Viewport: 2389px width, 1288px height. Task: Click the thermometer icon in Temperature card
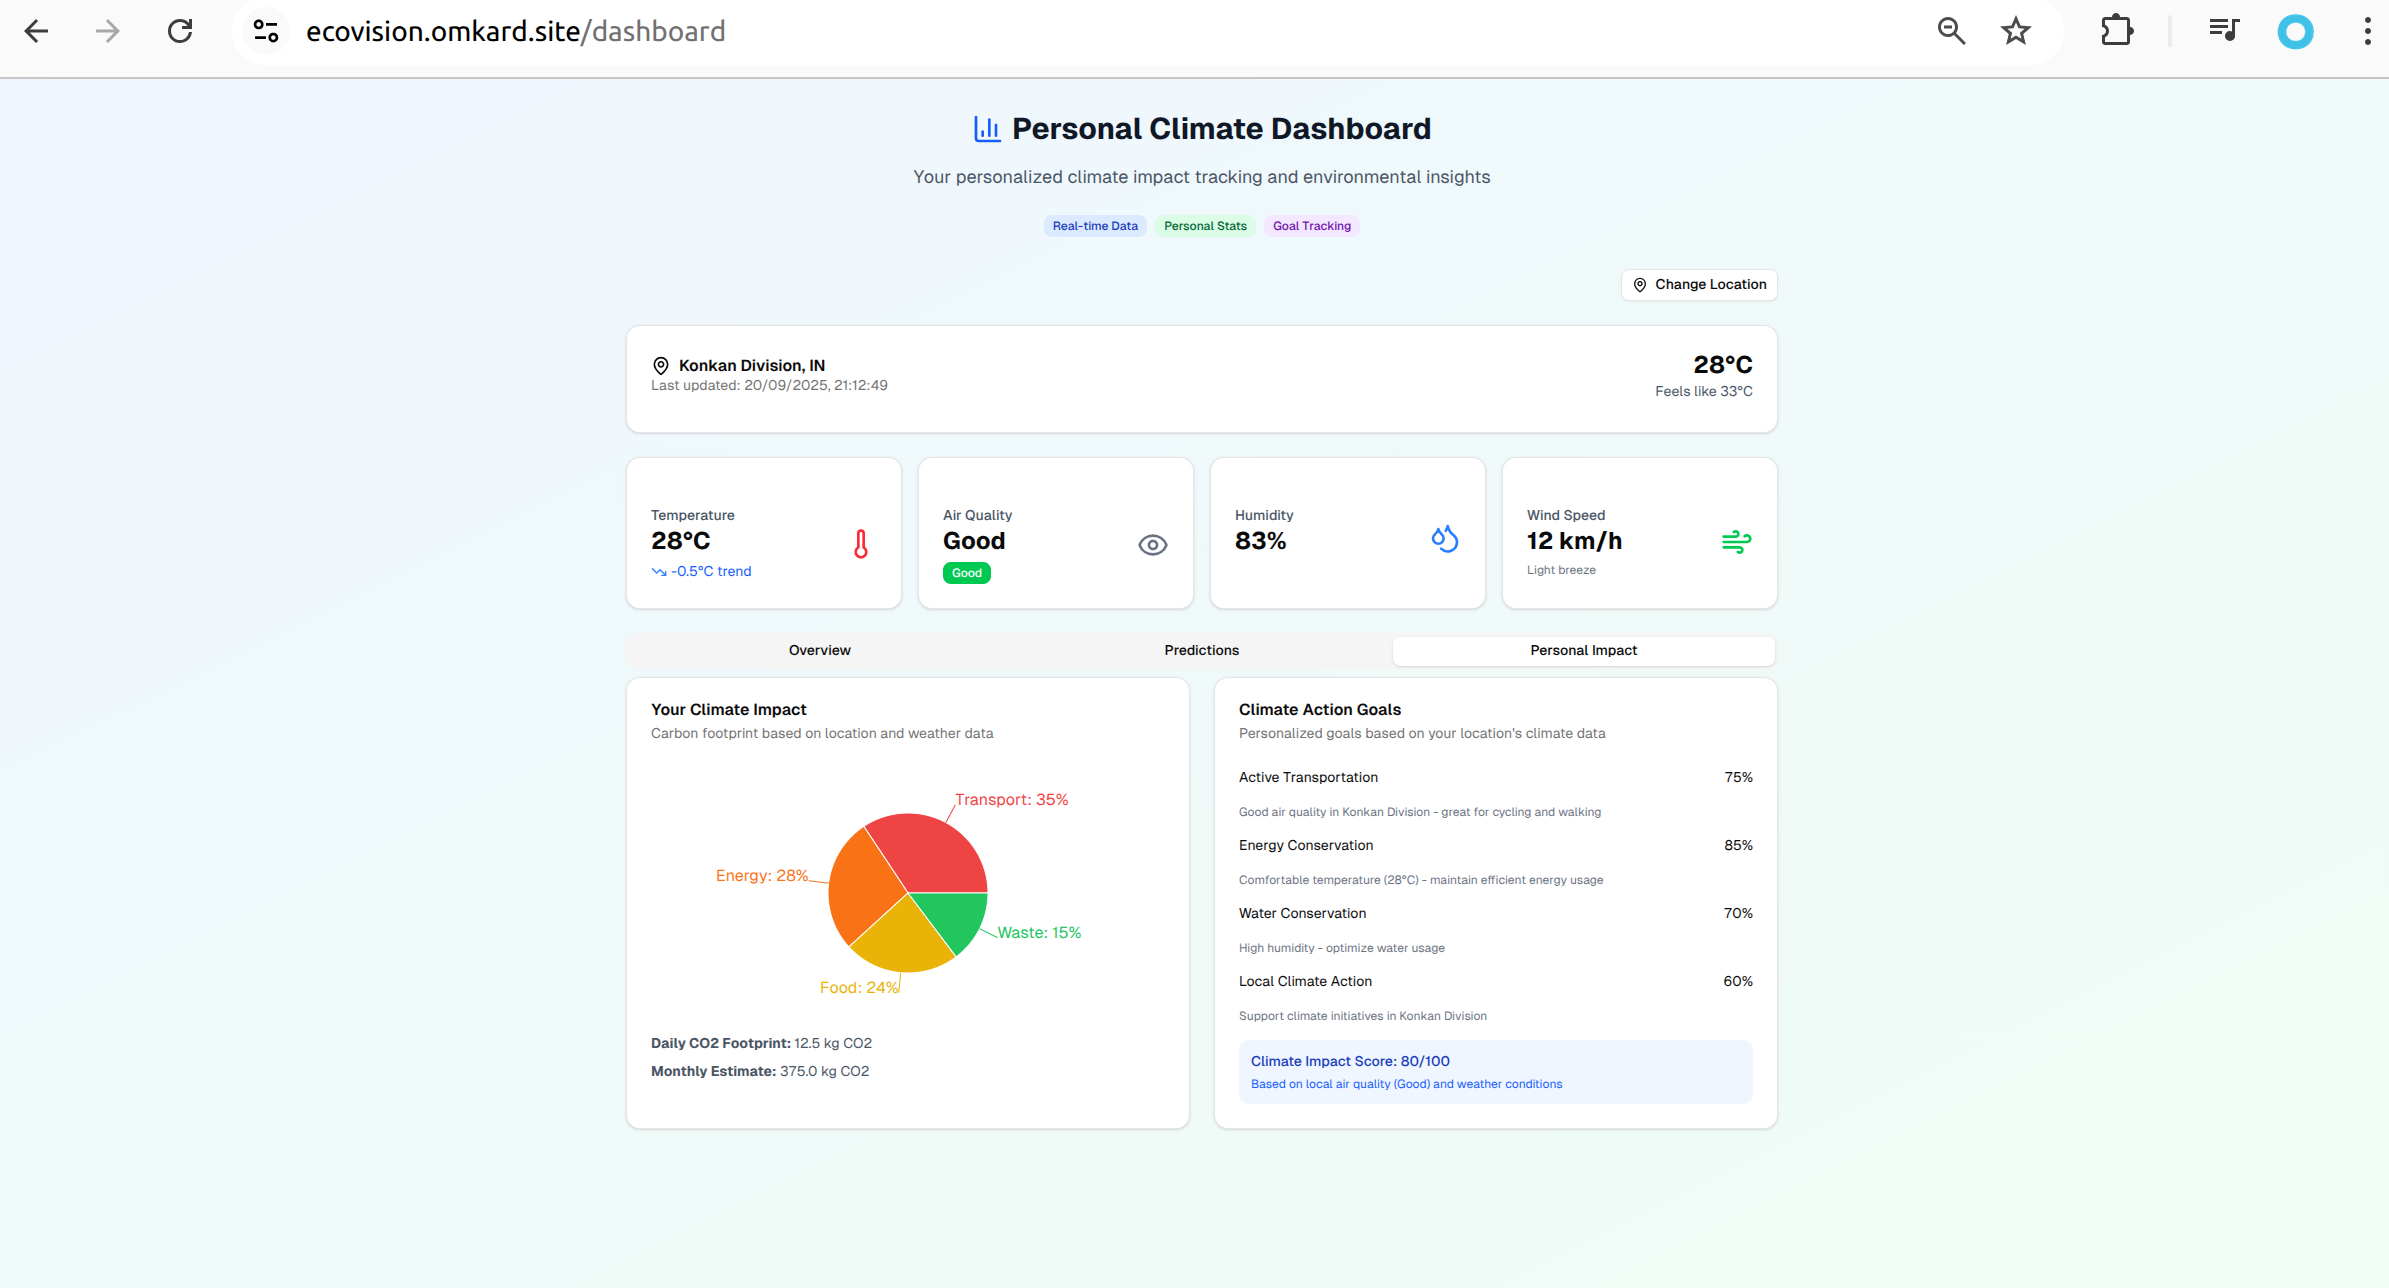click(x=860, y=544)
